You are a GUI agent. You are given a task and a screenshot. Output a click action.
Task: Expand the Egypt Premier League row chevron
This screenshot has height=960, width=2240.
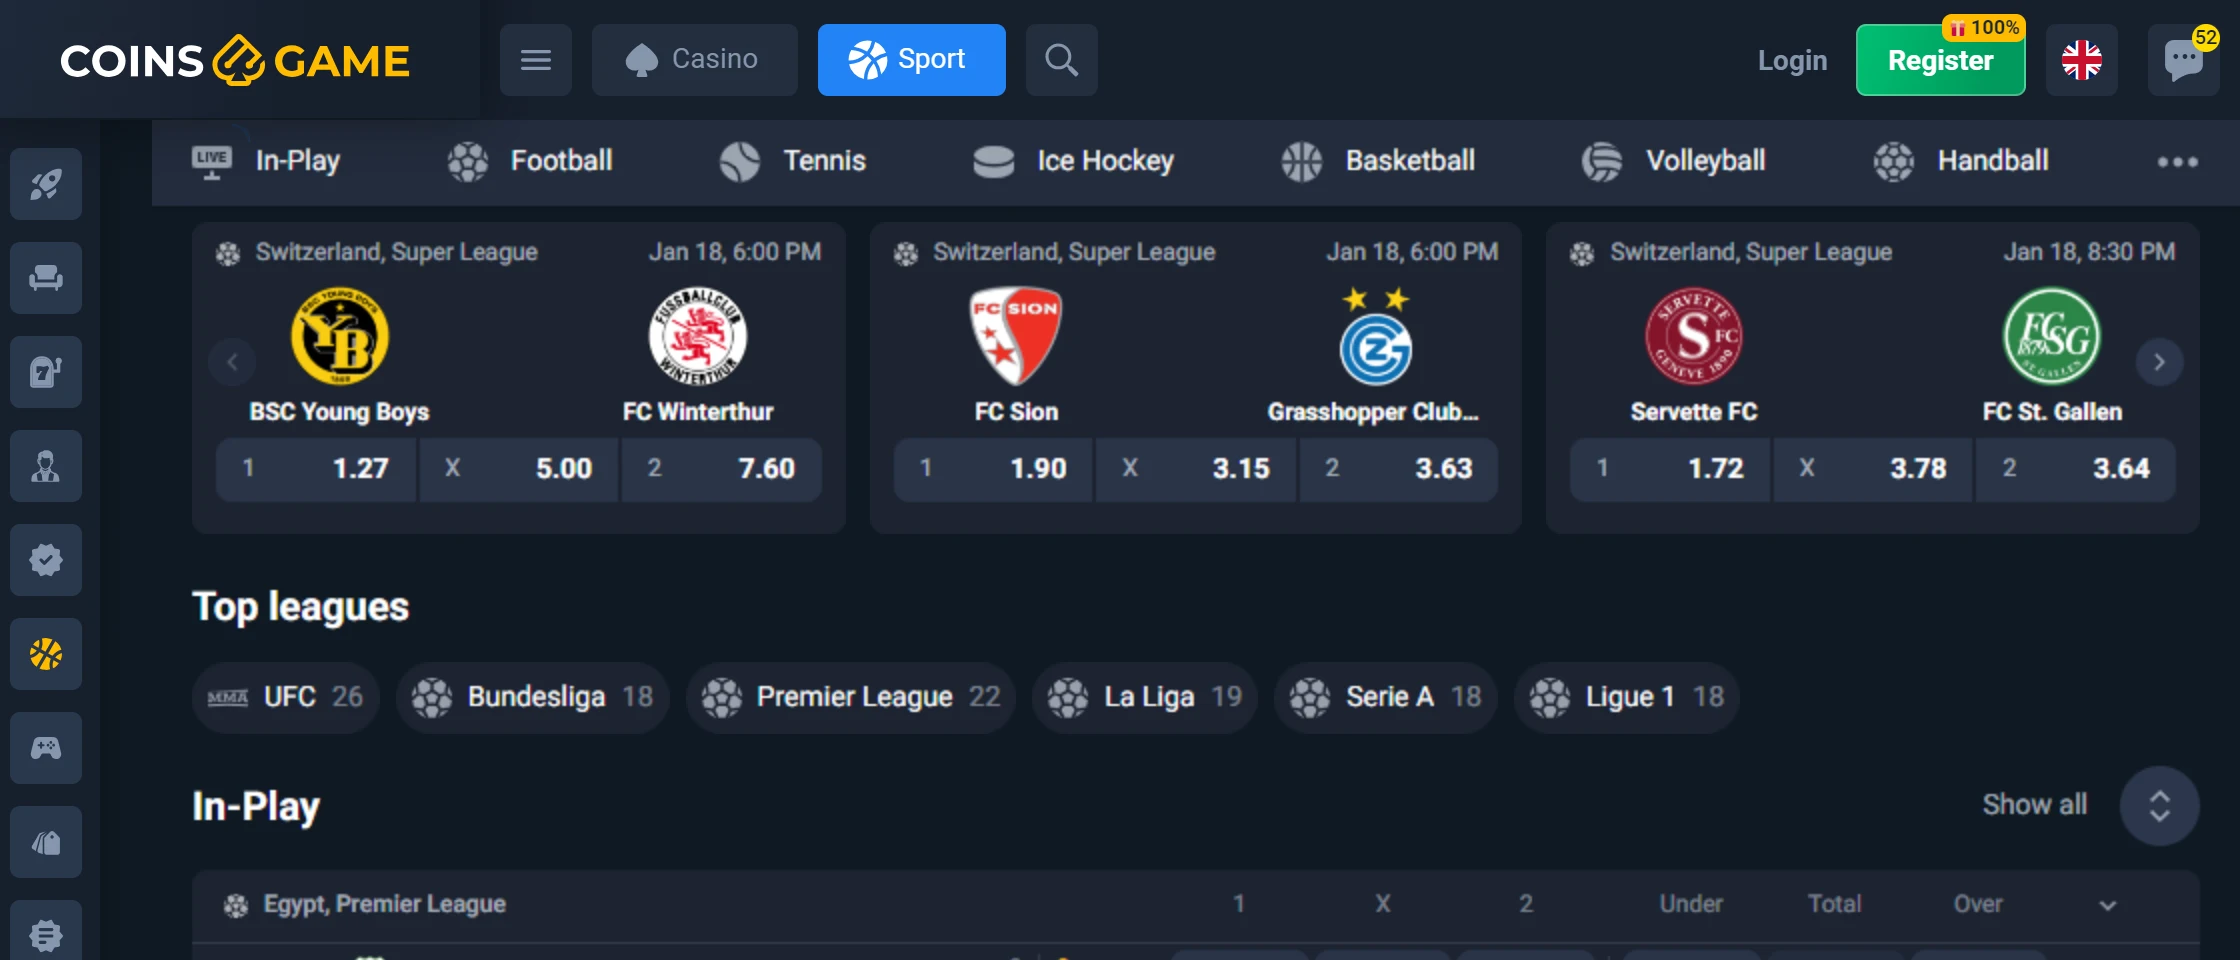pyautogui.click(x=2108, y=905)
